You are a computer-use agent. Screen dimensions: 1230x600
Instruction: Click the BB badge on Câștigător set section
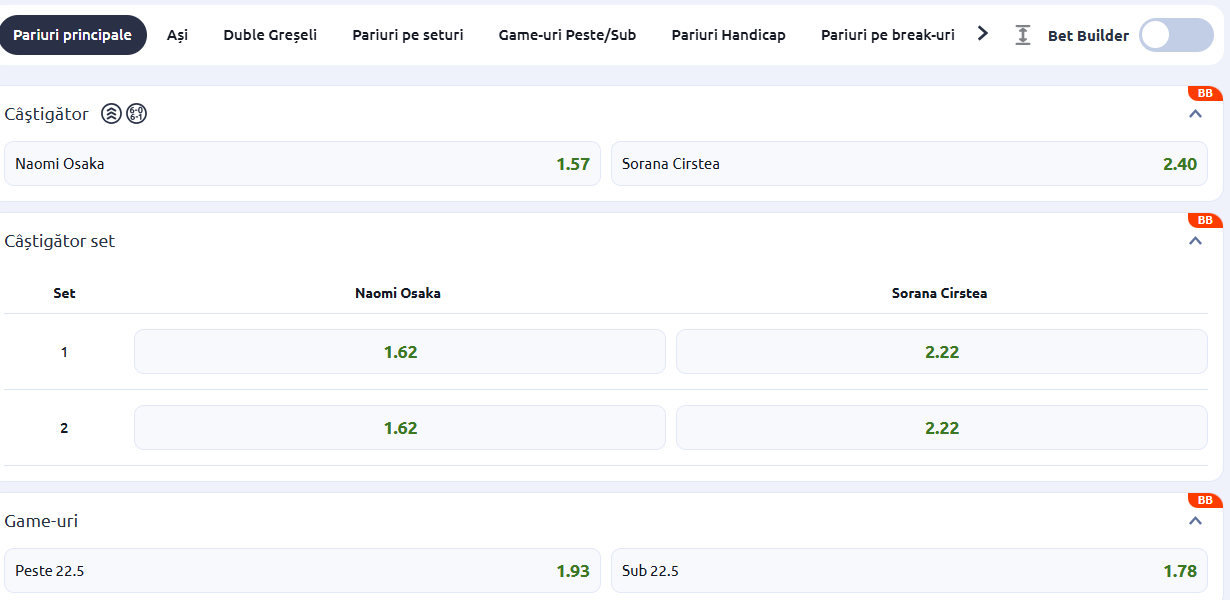[x=1205, y=221]
